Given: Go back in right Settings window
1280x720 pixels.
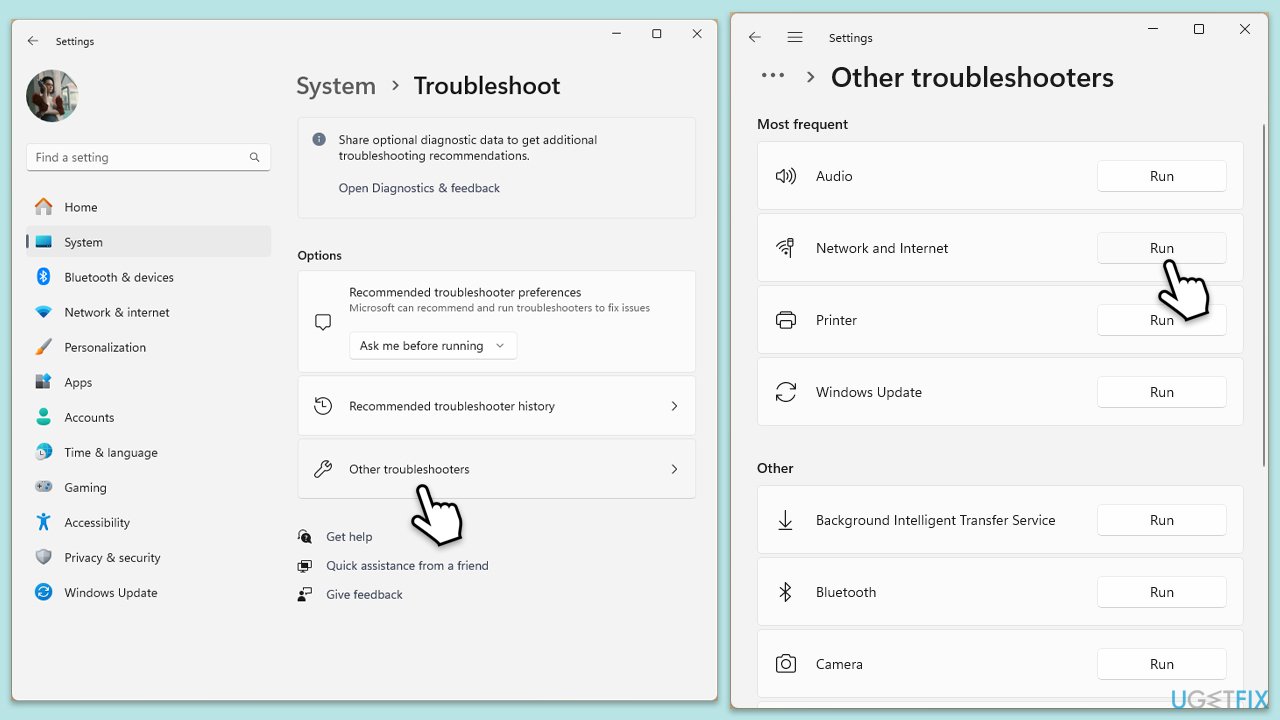Looking at the screenshot, I should point(755,37).
